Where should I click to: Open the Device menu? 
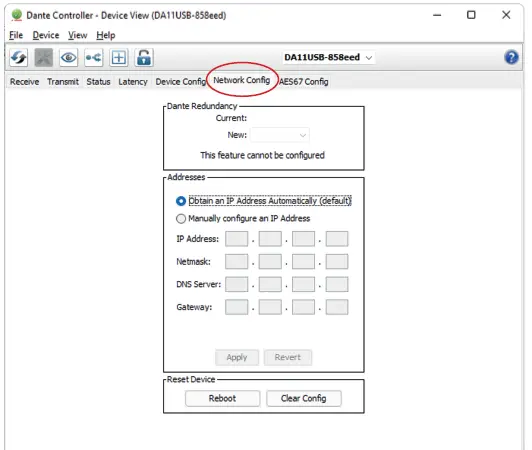(x=46, y=35)
